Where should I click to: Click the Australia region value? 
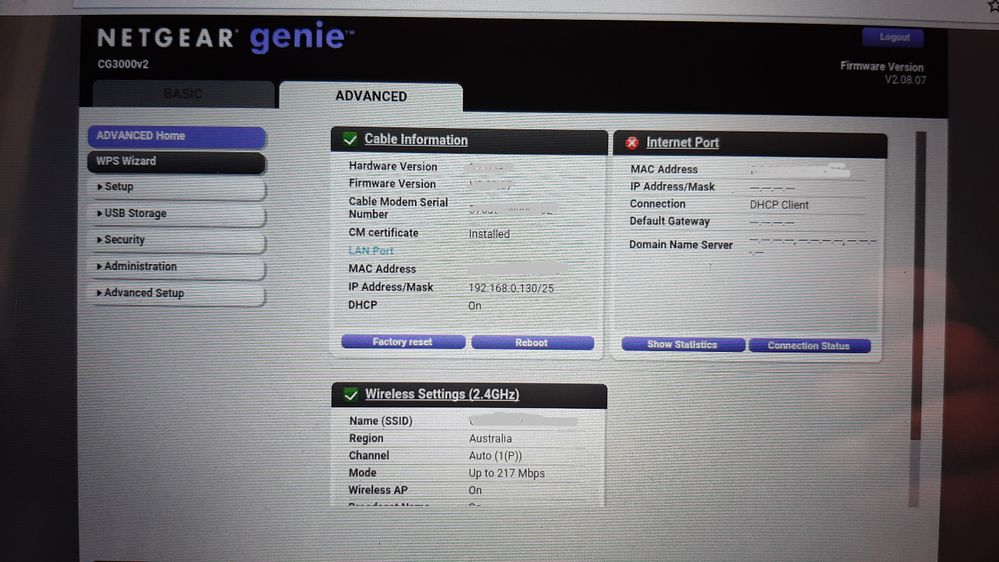click(490, 438)
